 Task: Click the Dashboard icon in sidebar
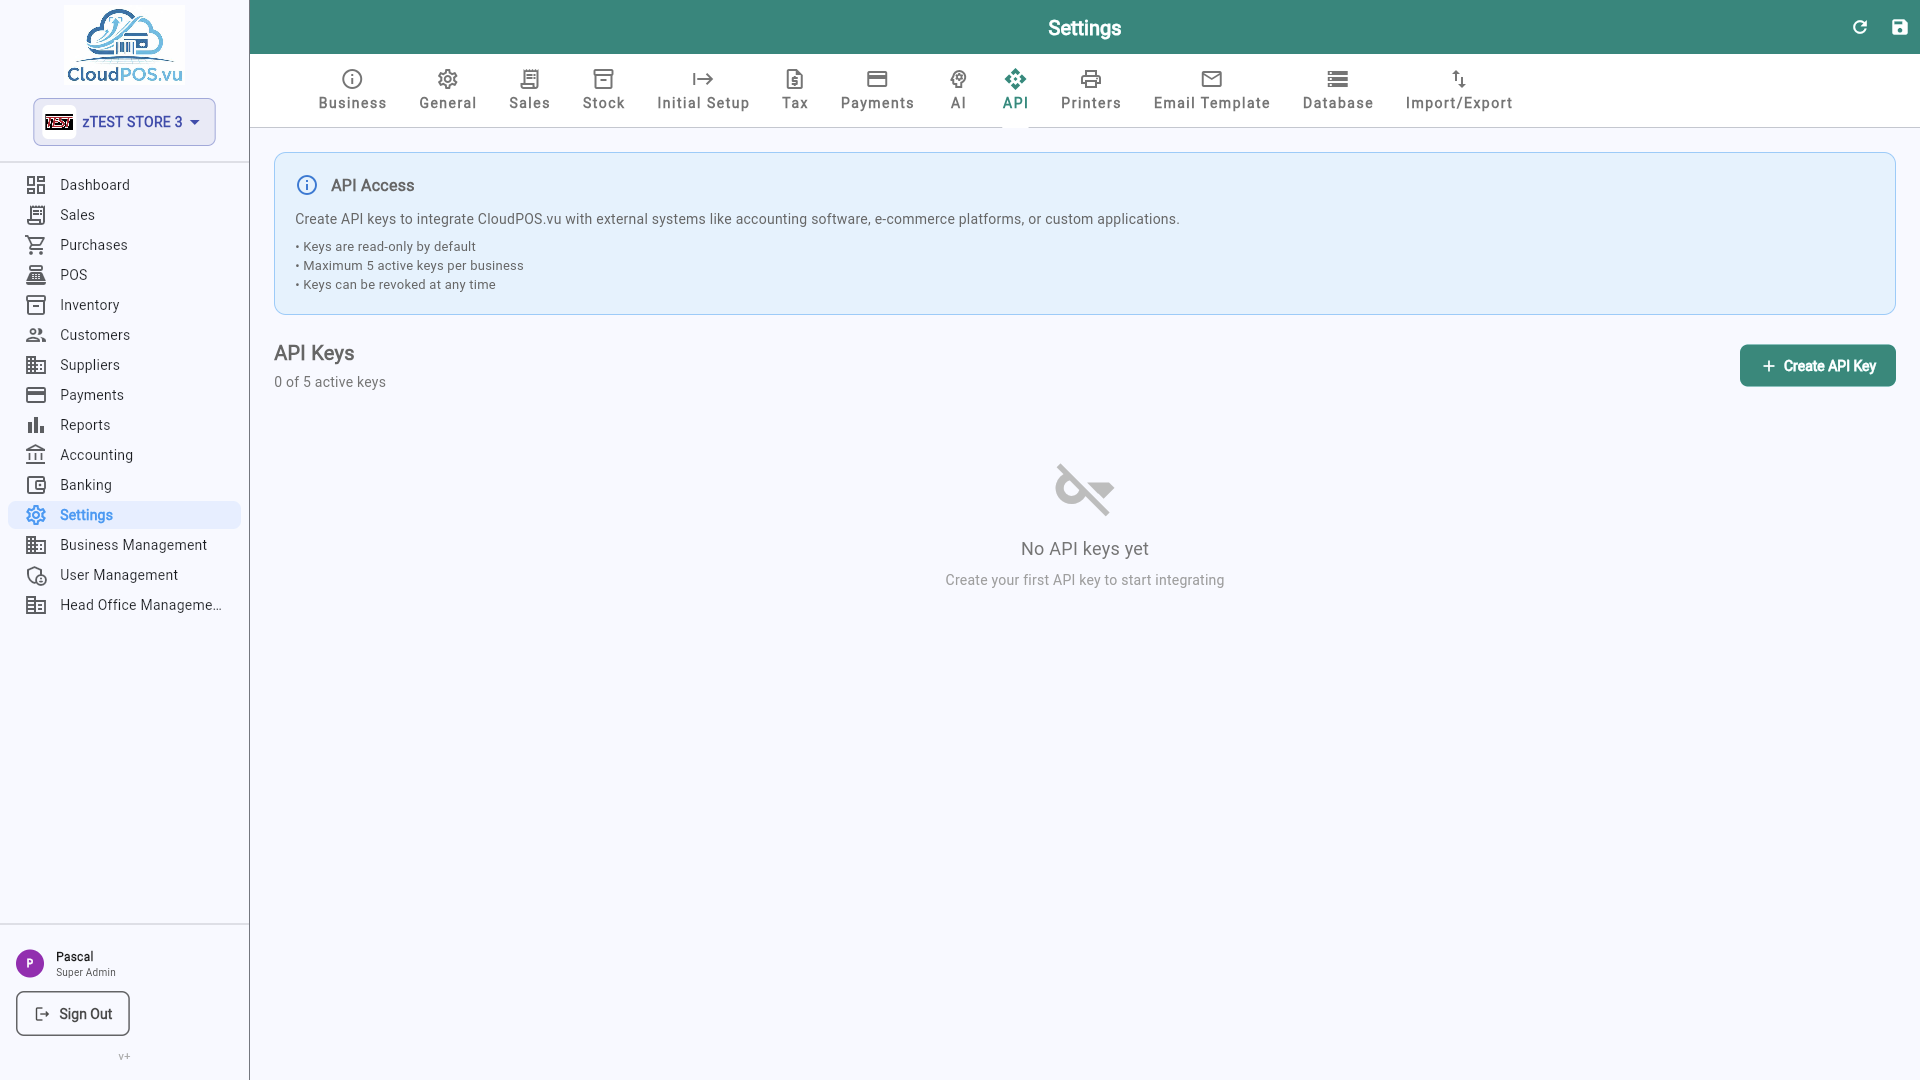click(36, 185)
